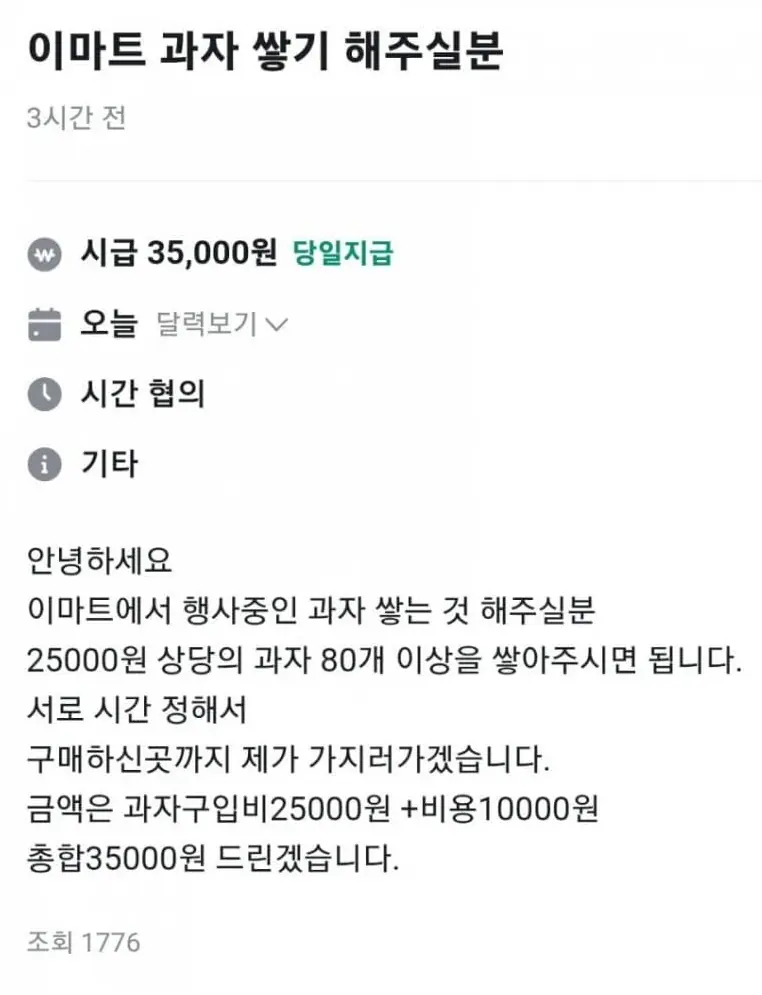Click the 3시간 전 timestamp
Screen dimensions: 762x995
point(77,118)
